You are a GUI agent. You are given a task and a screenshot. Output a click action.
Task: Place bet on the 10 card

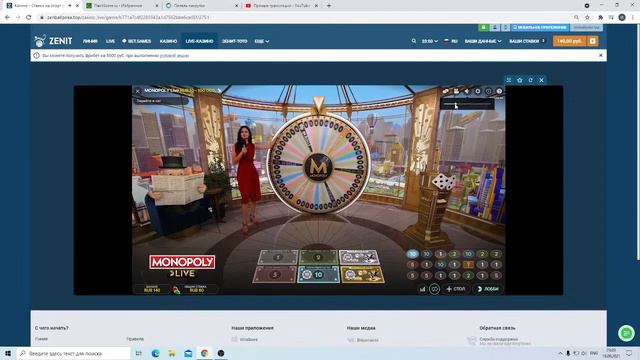click(x=318, y=274)
